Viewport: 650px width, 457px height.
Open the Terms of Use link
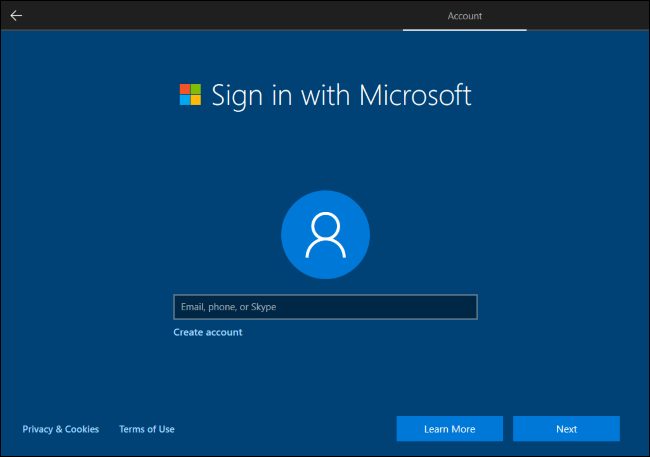click(147, 429)
